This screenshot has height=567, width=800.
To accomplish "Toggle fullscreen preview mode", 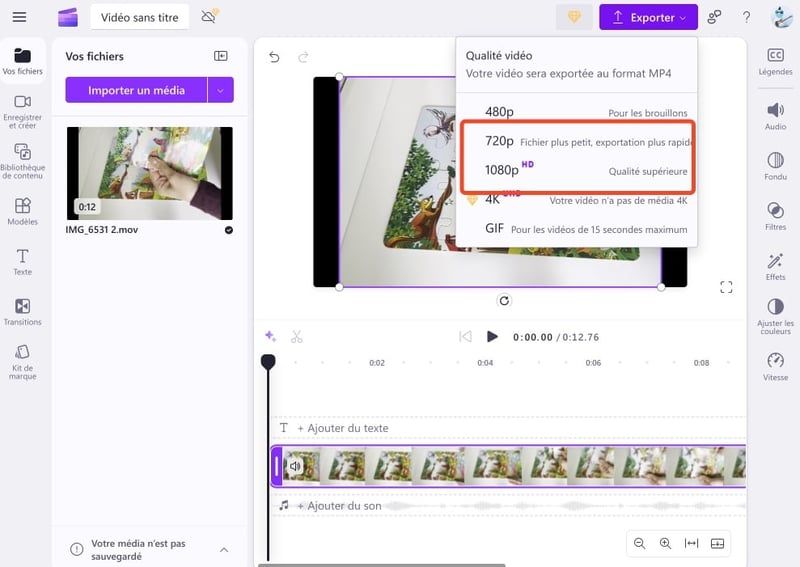I will pos(726,287).
